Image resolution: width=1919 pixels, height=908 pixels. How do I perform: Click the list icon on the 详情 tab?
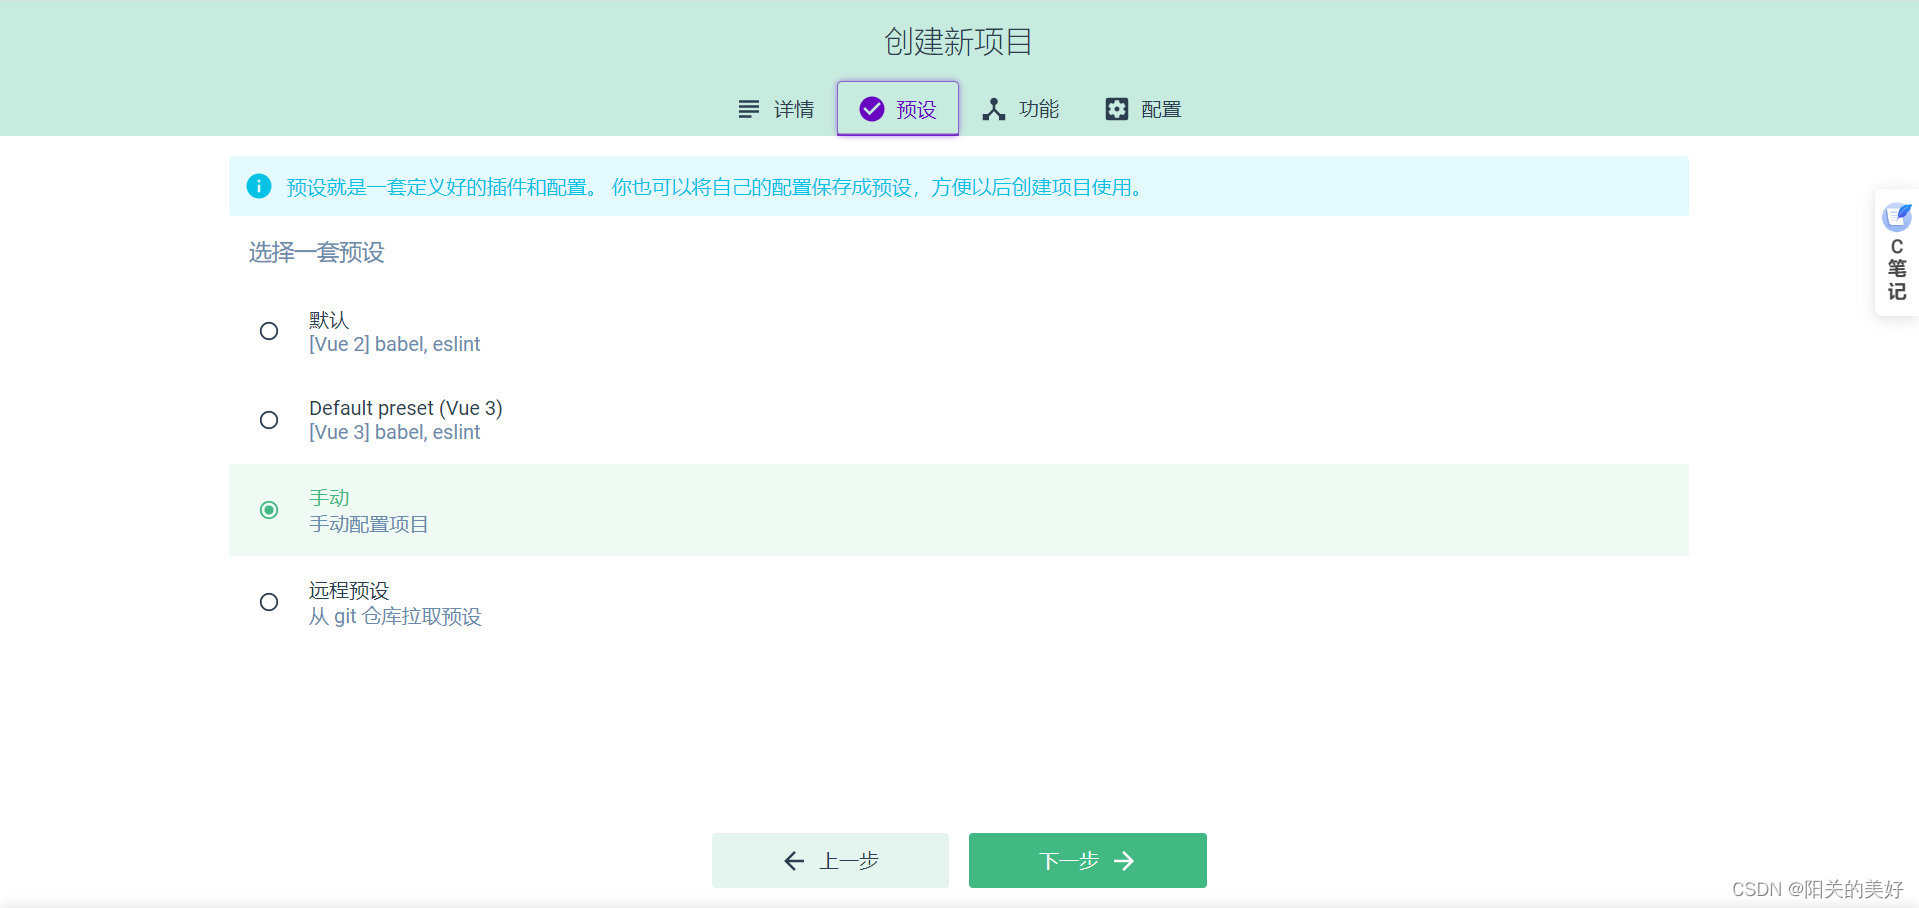tap(748, 109)
